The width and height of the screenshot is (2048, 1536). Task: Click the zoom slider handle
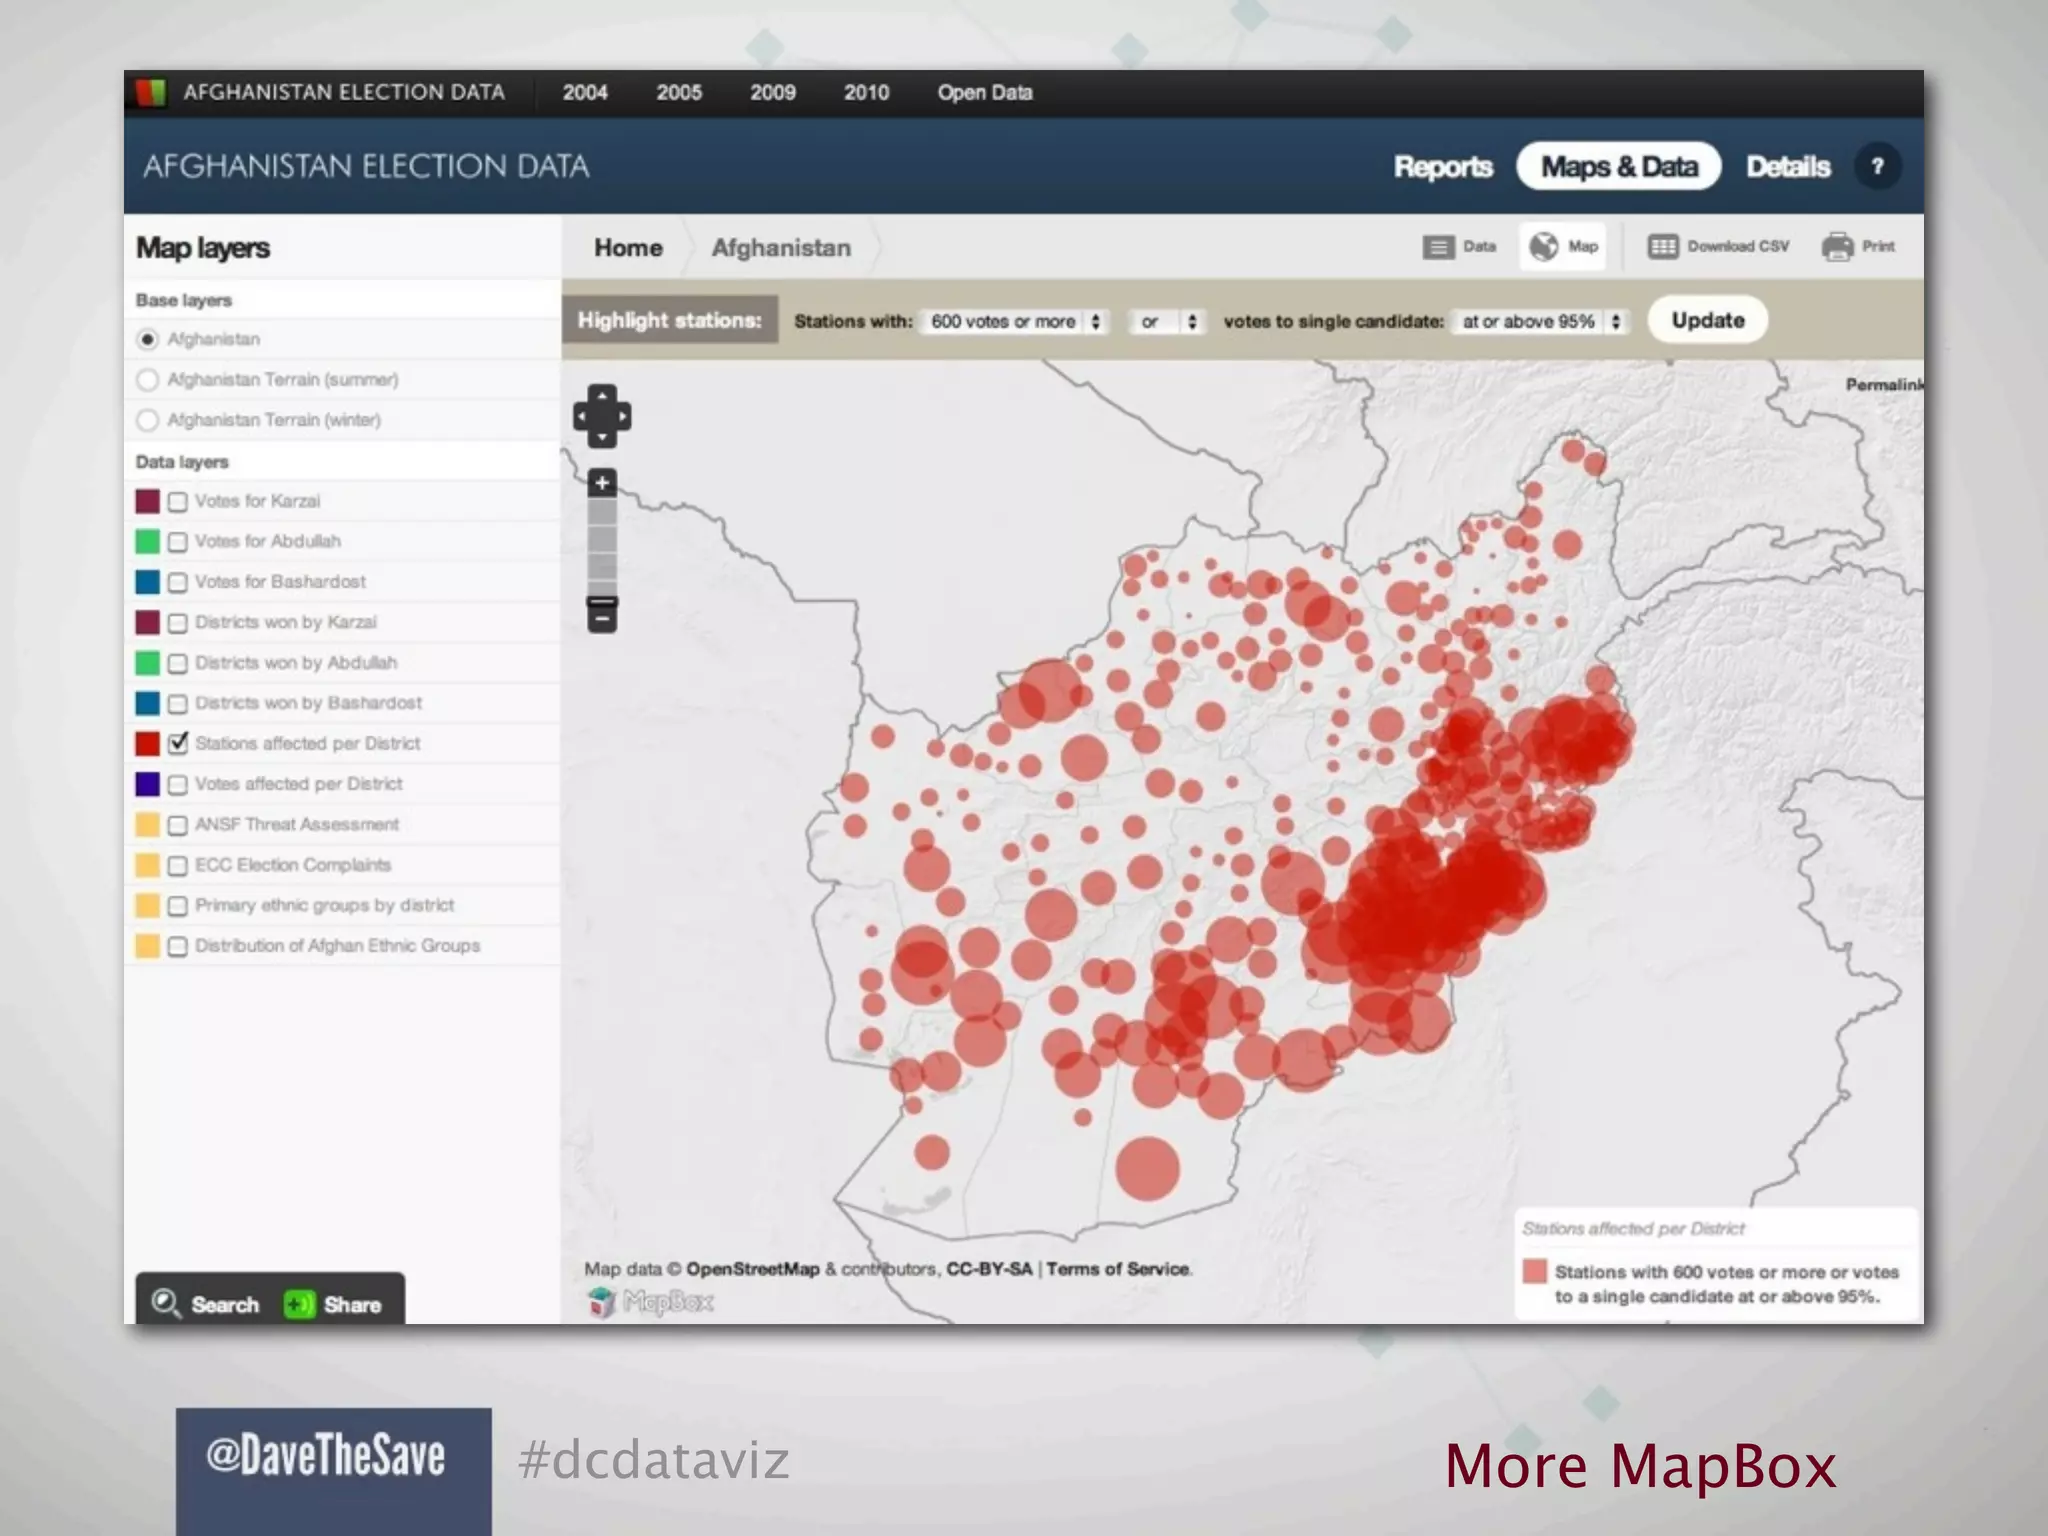point(602,601)
